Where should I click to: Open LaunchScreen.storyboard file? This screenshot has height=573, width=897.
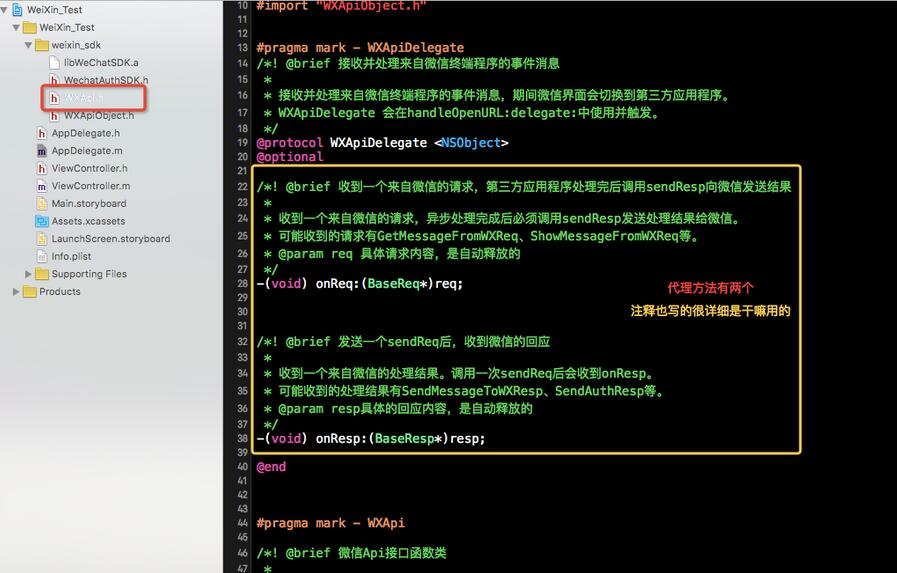point(110,239)
